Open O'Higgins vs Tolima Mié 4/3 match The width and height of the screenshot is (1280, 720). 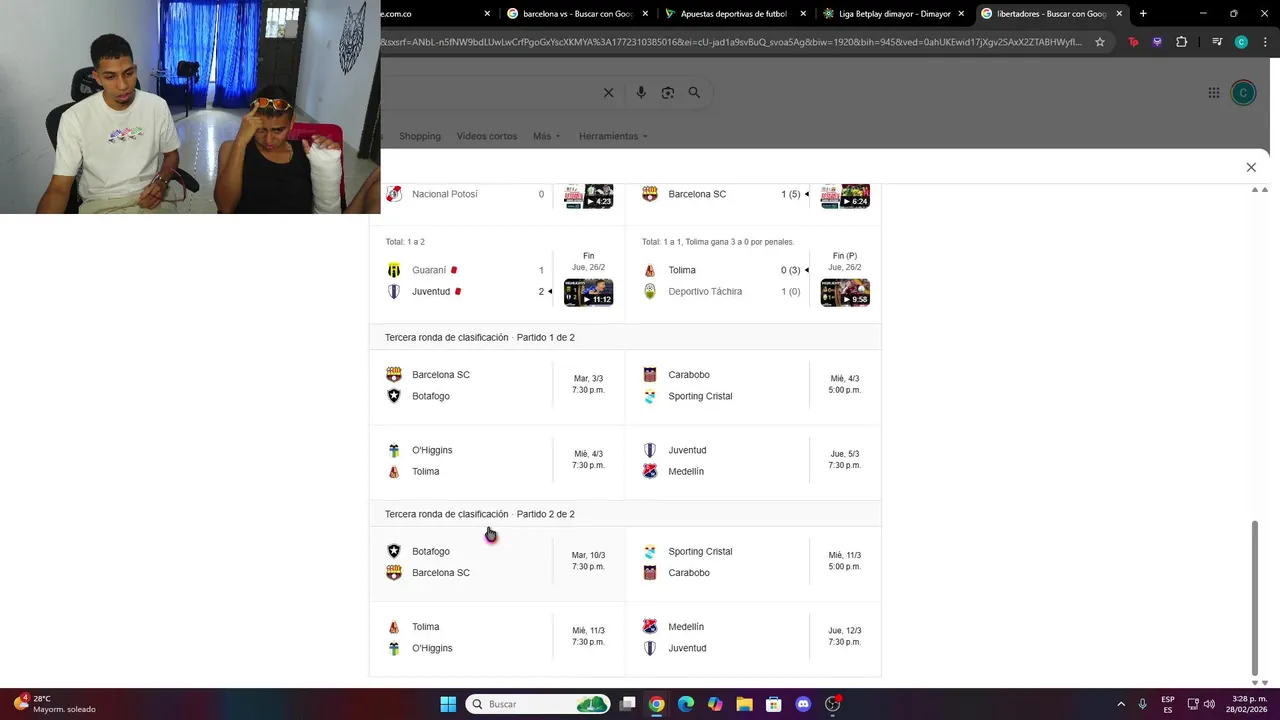click(x=497, y=461)
